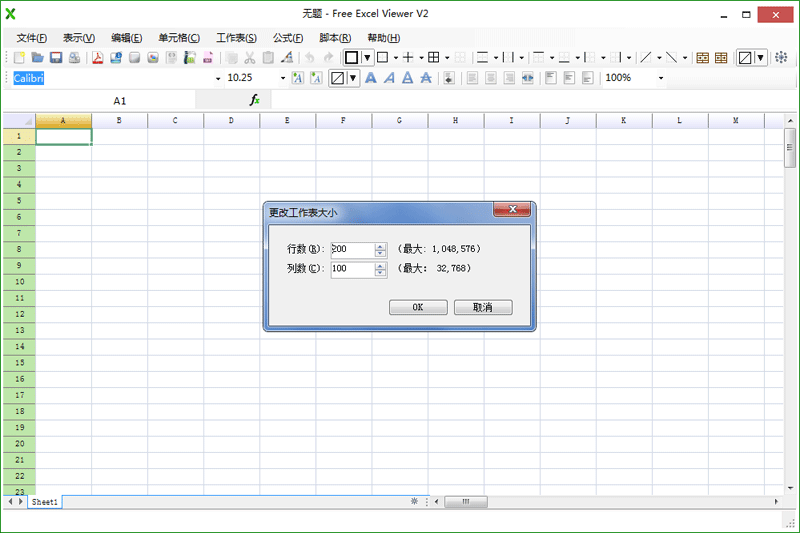This screenshot has width=800, height=533.
Task: Click the Paste clipboard icon
Action: coord(268,58)
